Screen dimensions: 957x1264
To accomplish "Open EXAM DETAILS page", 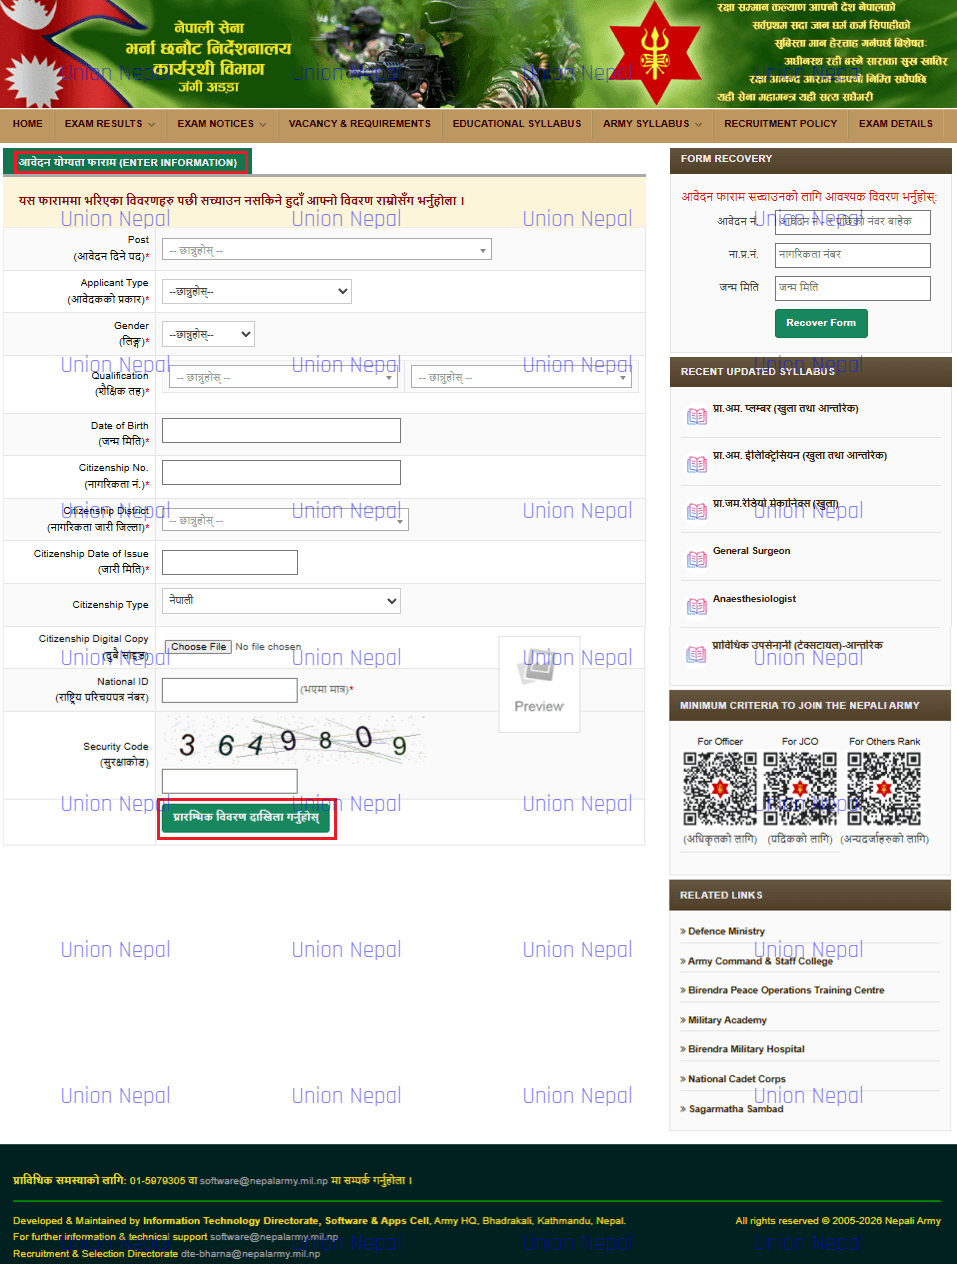I will tap(896, 124).
